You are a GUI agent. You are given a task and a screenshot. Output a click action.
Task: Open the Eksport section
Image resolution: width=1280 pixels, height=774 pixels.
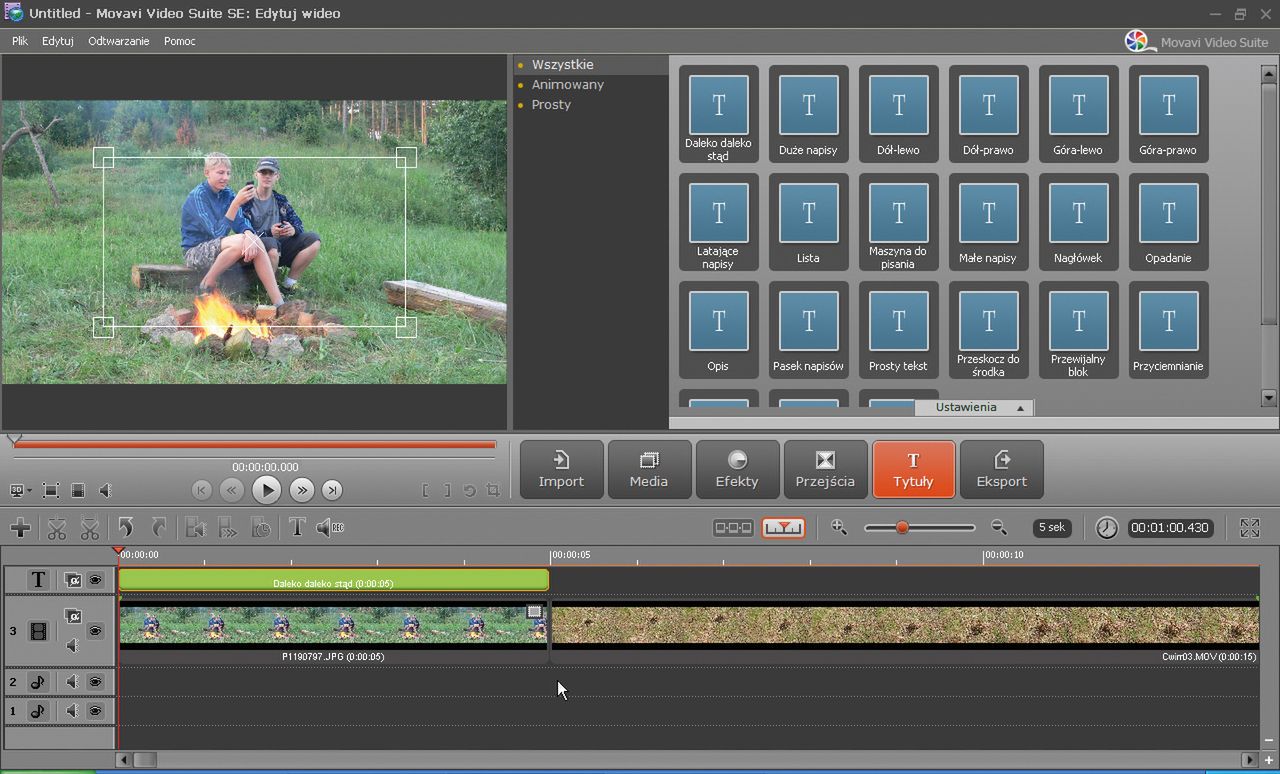coord(1001,470)
